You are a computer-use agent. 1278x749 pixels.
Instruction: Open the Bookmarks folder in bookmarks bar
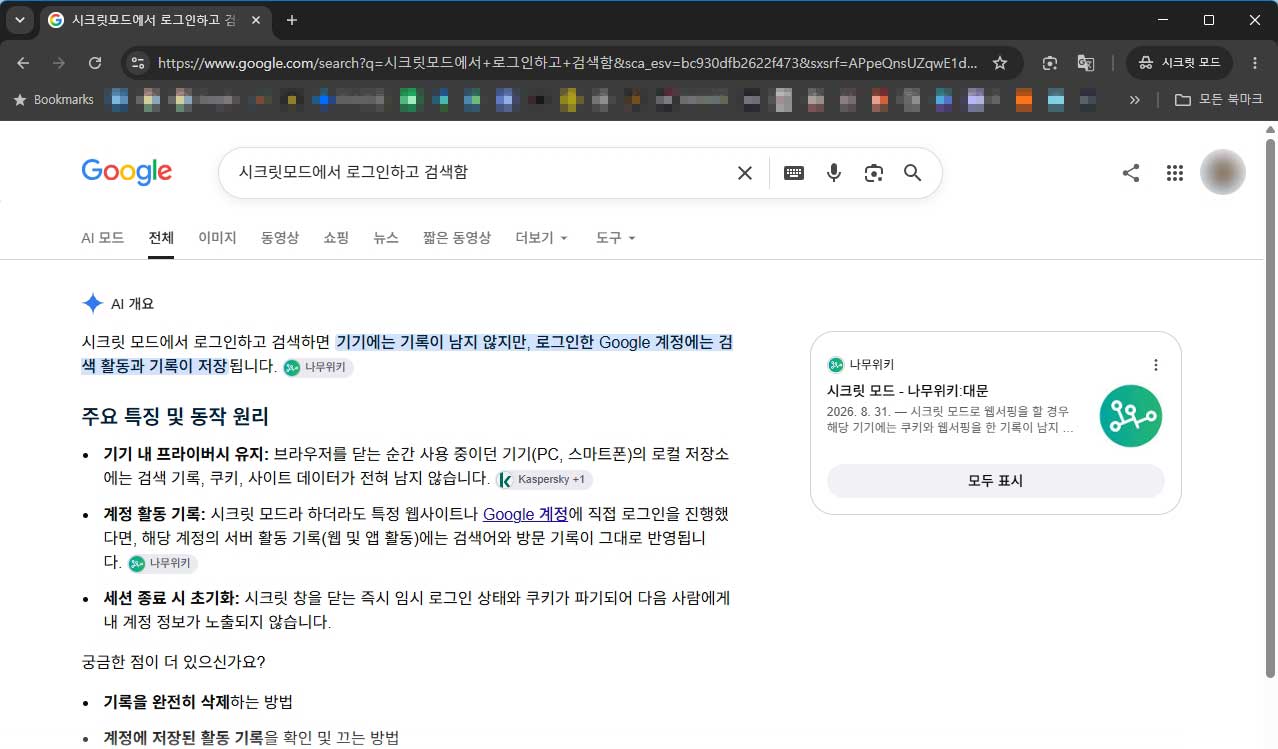pyautogui.click(x=53, y=100)
